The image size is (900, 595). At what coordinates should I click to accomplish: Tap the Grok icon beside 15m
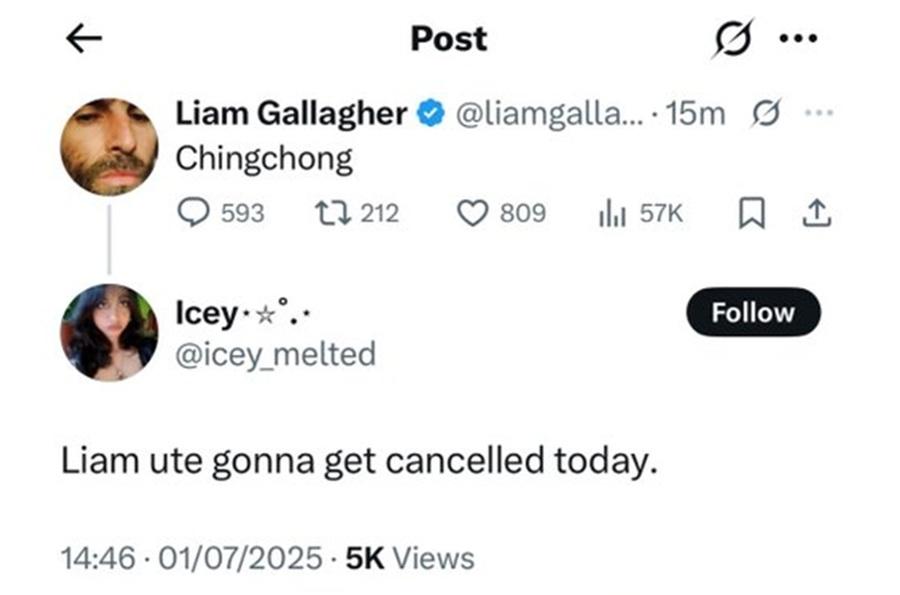[x=765, y=114]
